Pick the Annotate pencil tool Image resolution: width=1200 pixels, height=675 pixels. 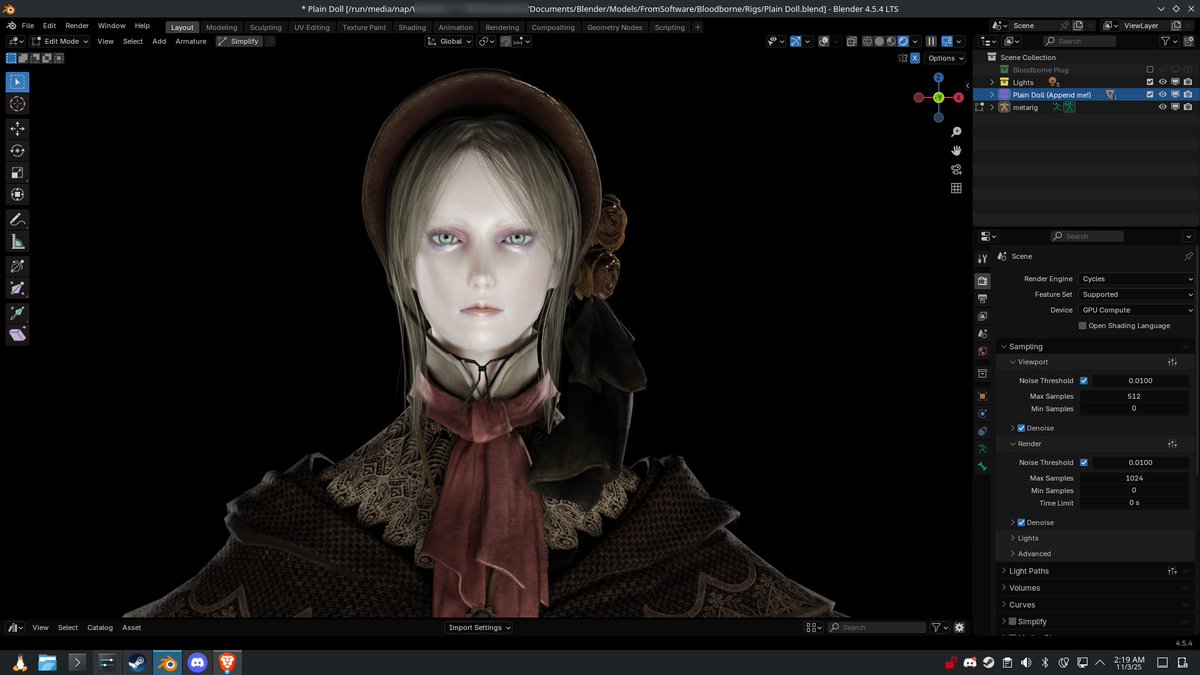tap(18, 220)
